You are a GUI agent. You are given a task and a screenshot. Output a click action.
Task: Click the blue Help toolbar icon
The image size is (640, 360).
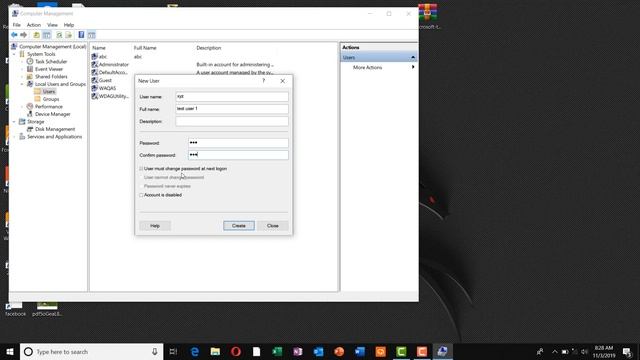click(81, 35)
